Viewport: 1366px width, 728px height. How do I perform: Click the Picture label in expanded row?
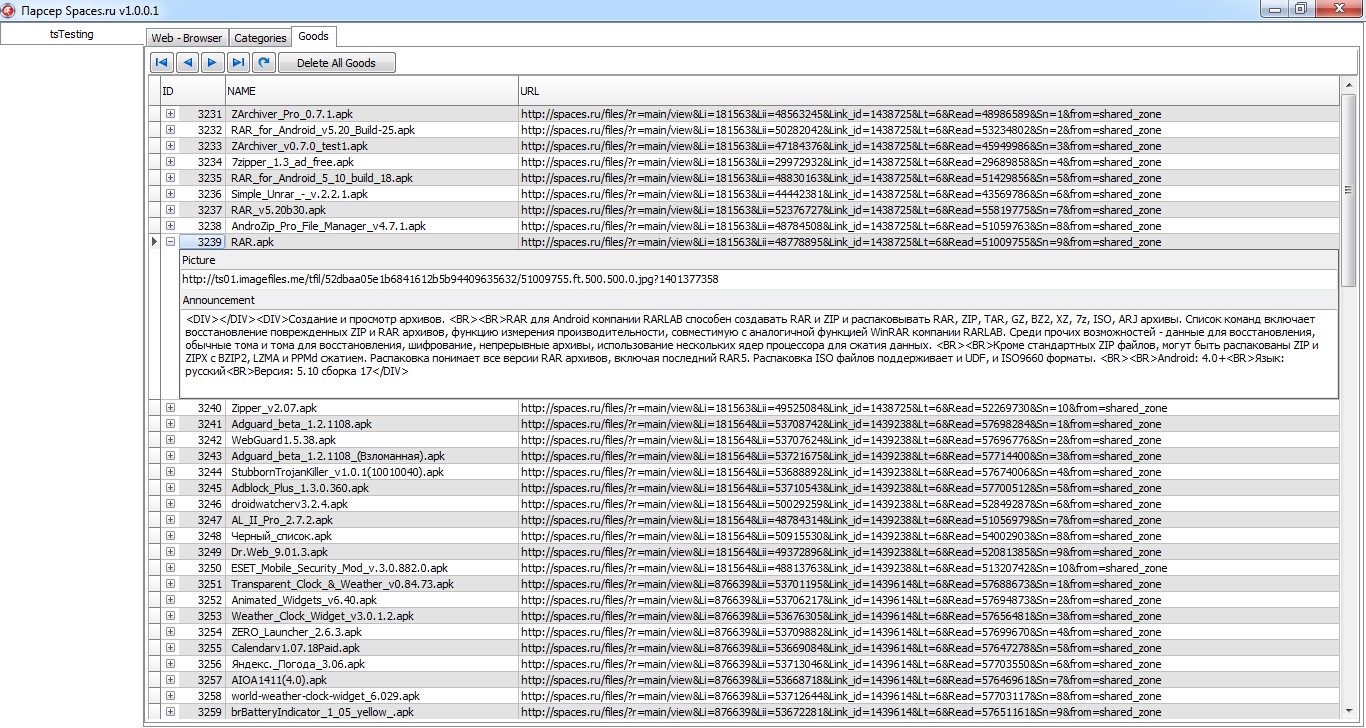pos(198,260)
